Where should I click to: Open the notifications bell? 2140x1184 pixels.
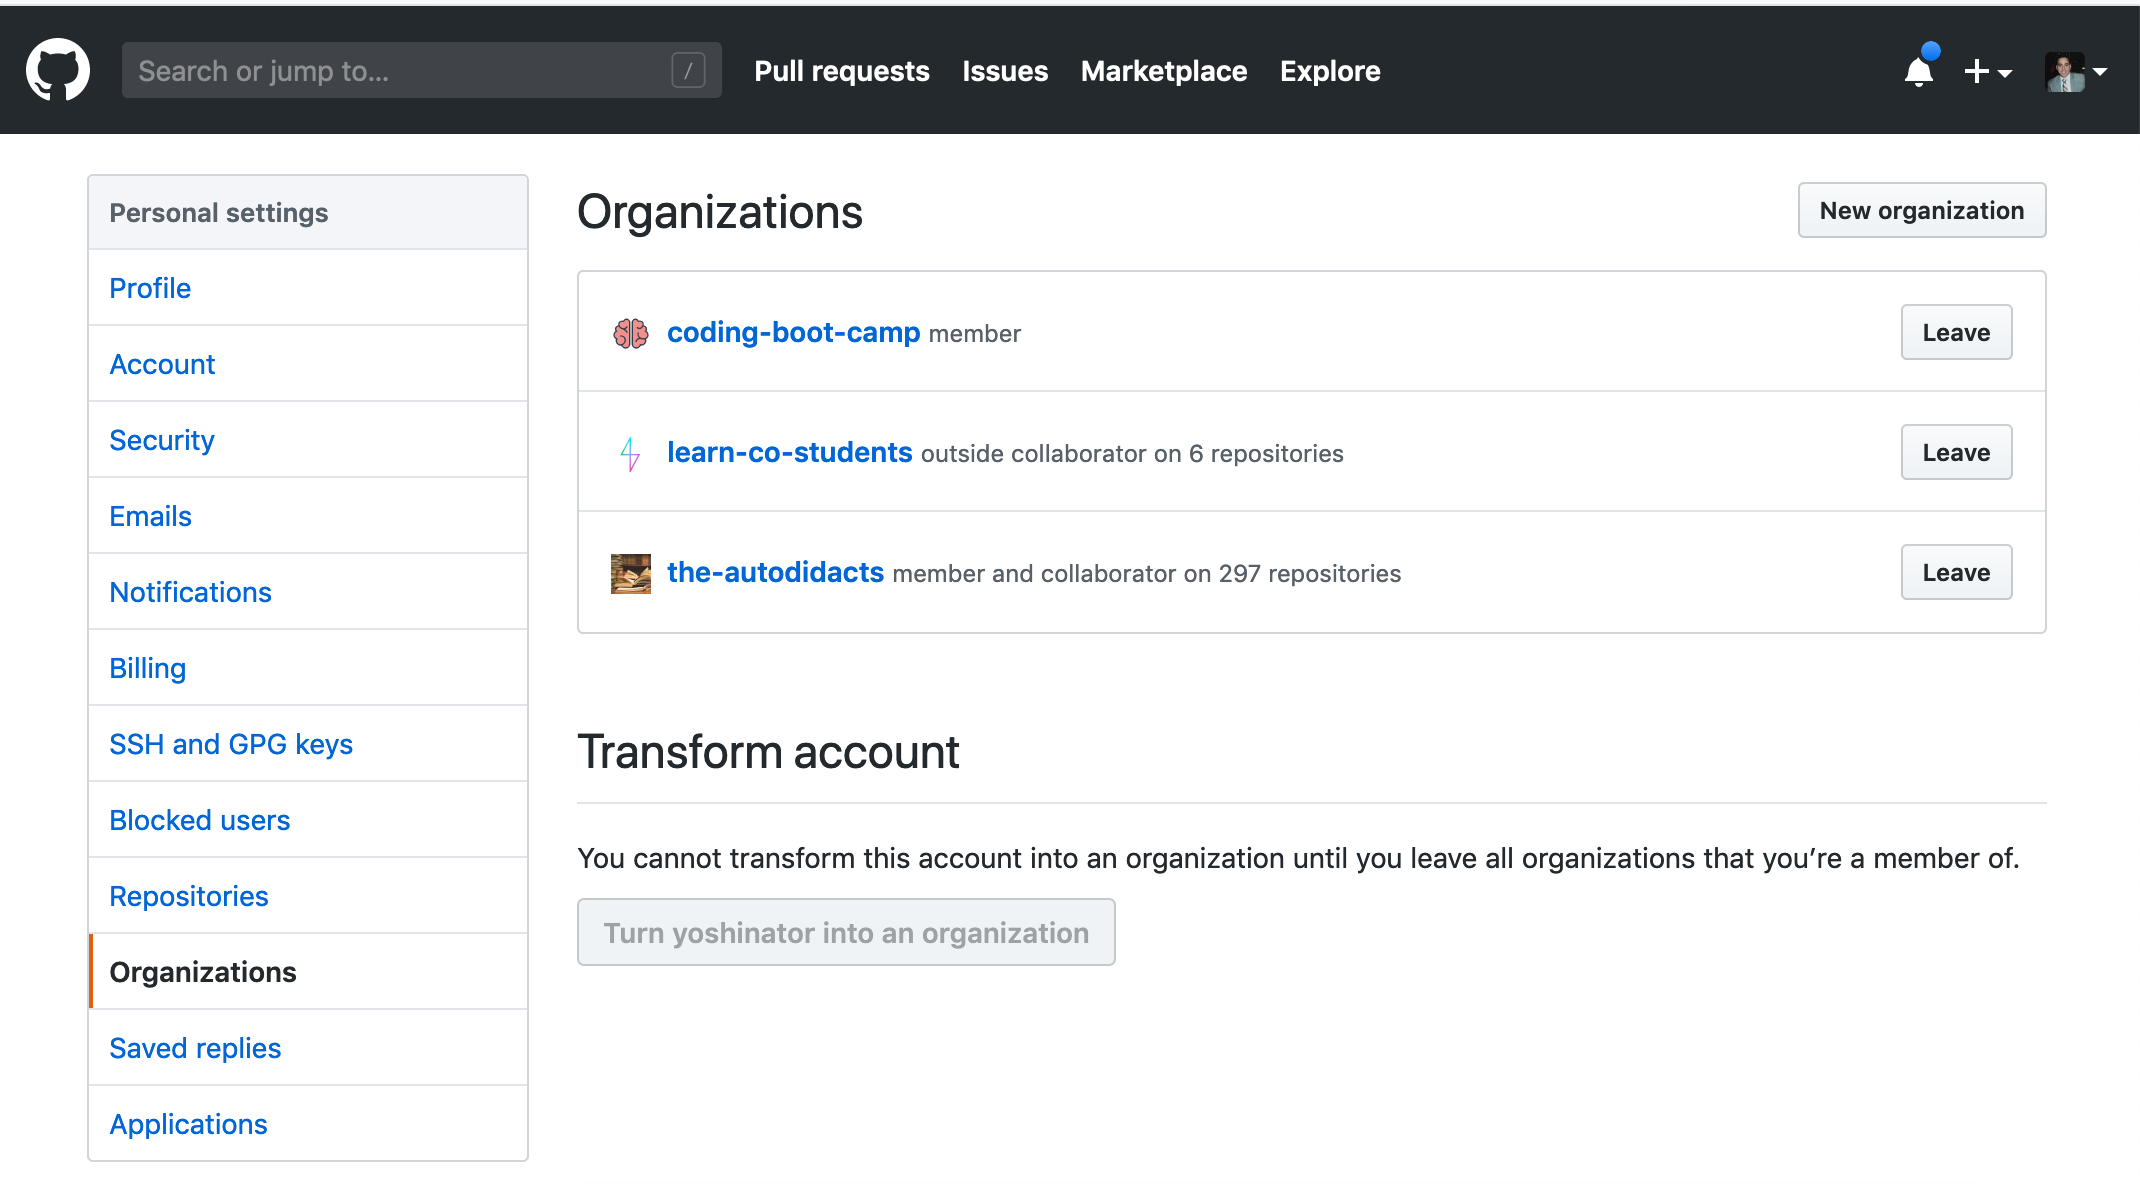1918,71
